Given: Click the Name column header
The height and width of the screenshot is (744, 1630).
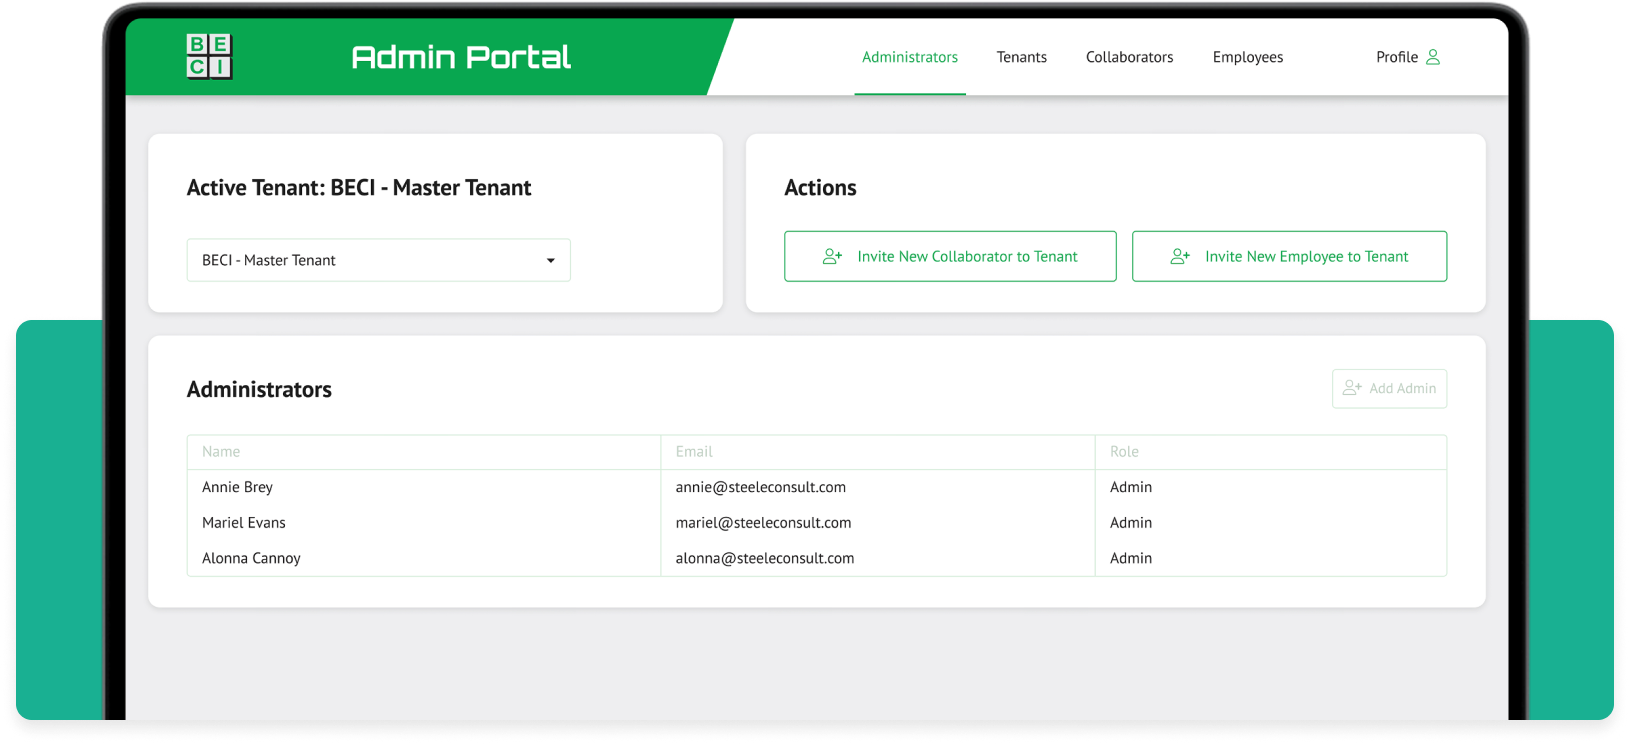Looking at the screenshot, I should click(221, 452).
